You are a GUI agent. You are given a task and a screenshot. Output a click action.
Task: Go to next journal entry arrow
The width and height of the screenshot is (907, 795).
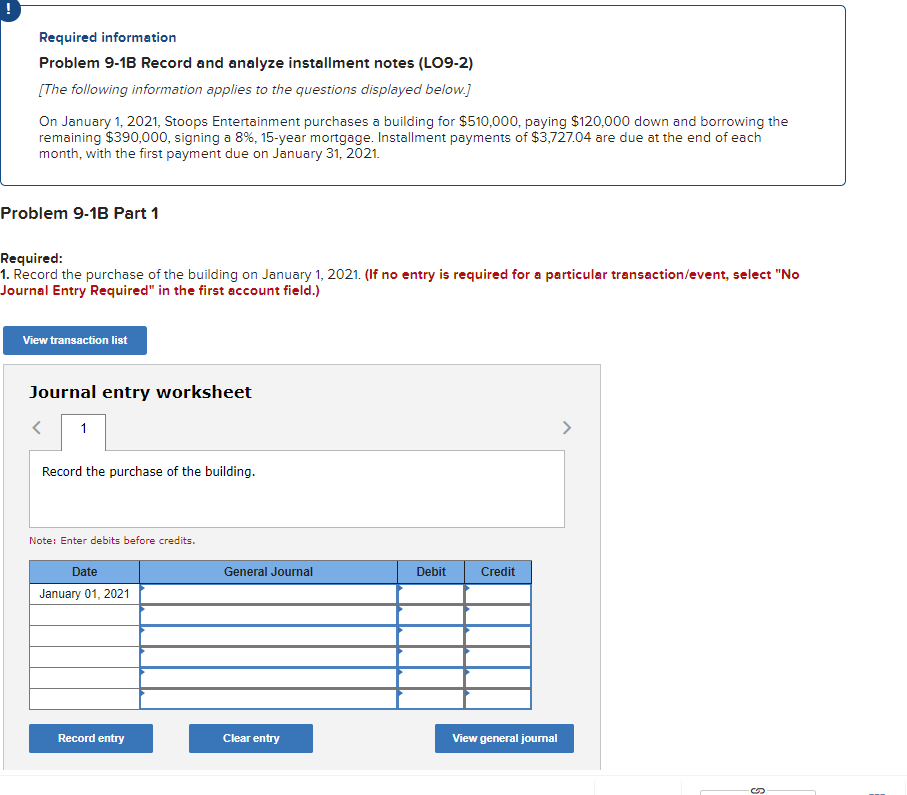(x=567, y=428)
